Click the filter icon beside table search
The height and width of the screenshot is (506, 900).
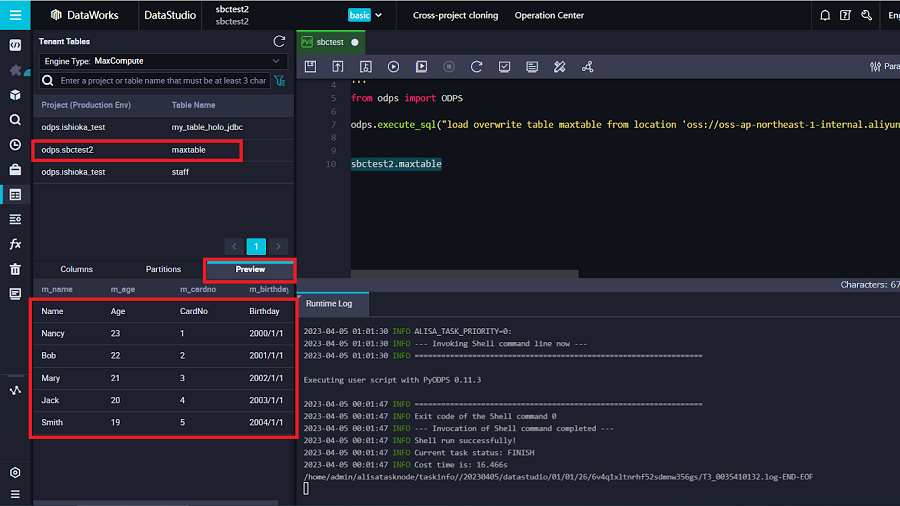279,81
